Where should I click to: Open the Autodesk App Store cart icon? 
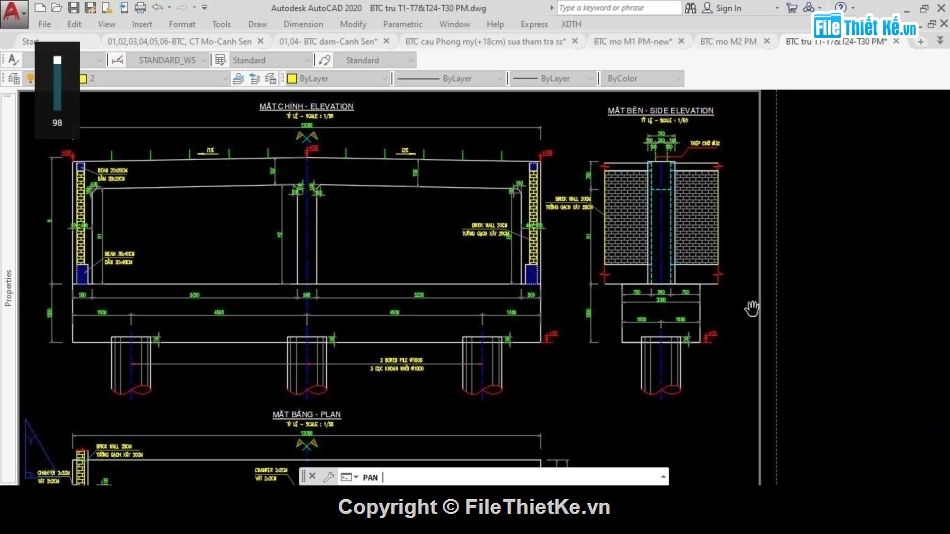(791, 8)
